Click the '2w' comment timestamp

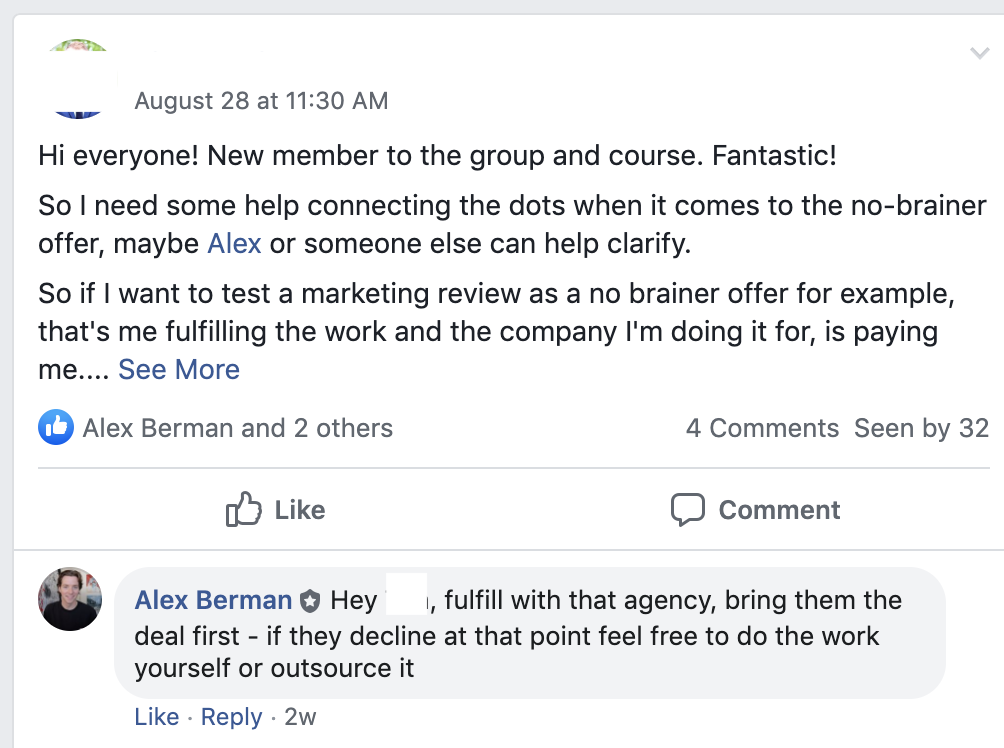pyautogui.click(x=301, y=717)
